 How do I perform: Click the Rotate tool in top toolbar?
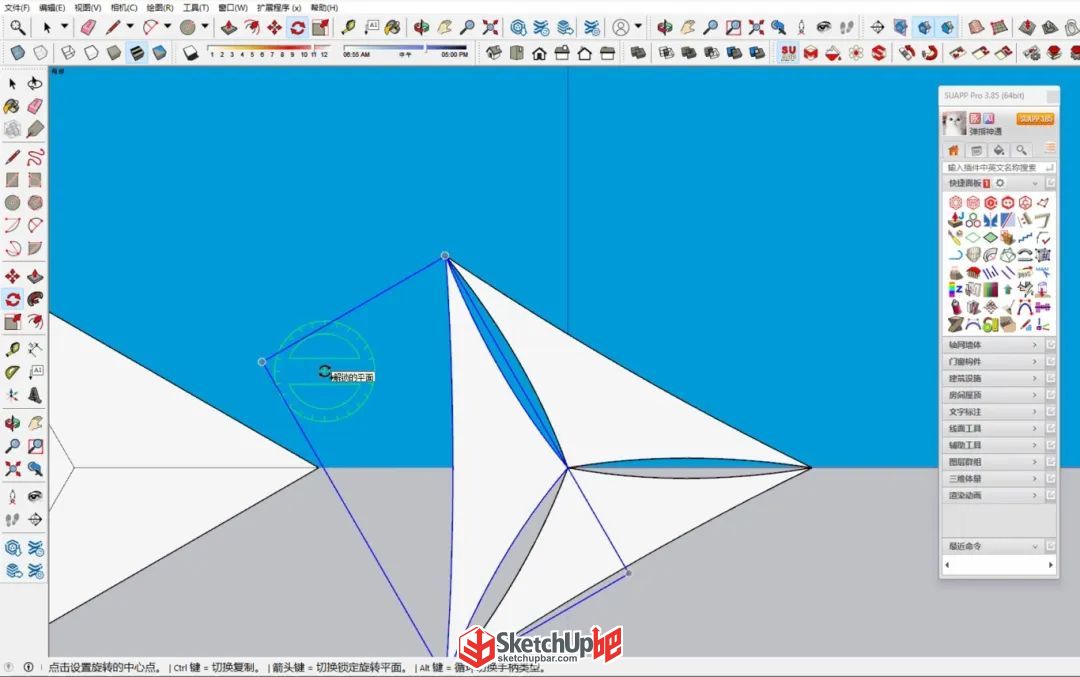coord(298,28)
